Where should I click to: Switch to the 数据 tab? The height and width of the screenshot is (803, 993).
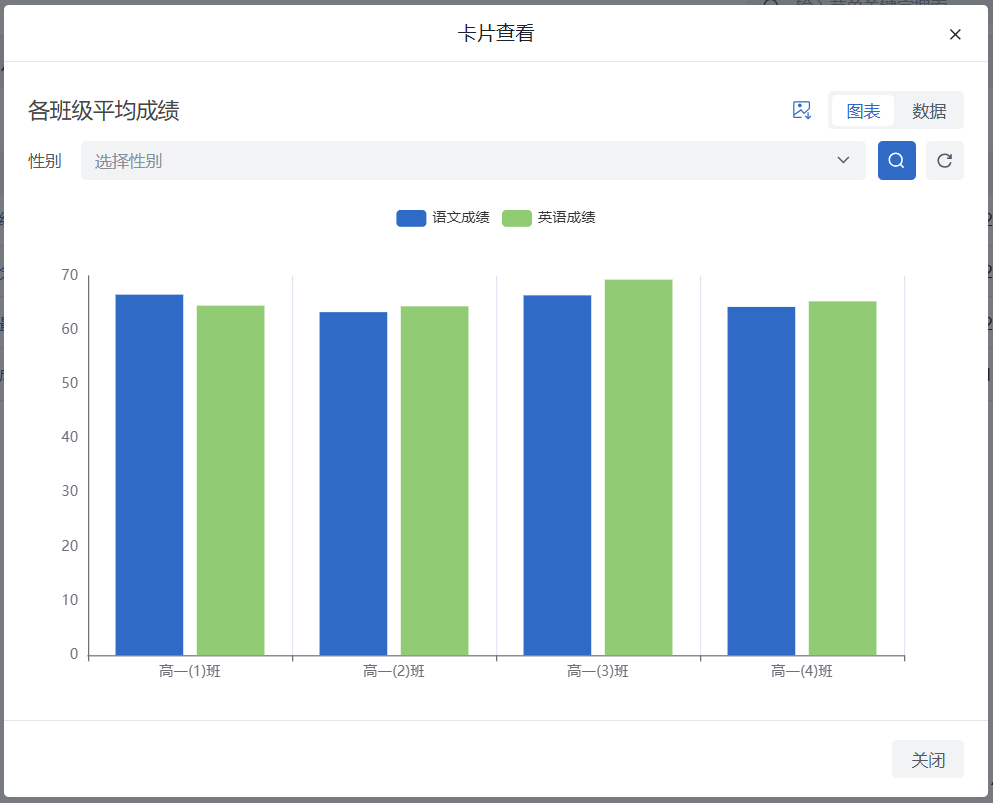929,111
